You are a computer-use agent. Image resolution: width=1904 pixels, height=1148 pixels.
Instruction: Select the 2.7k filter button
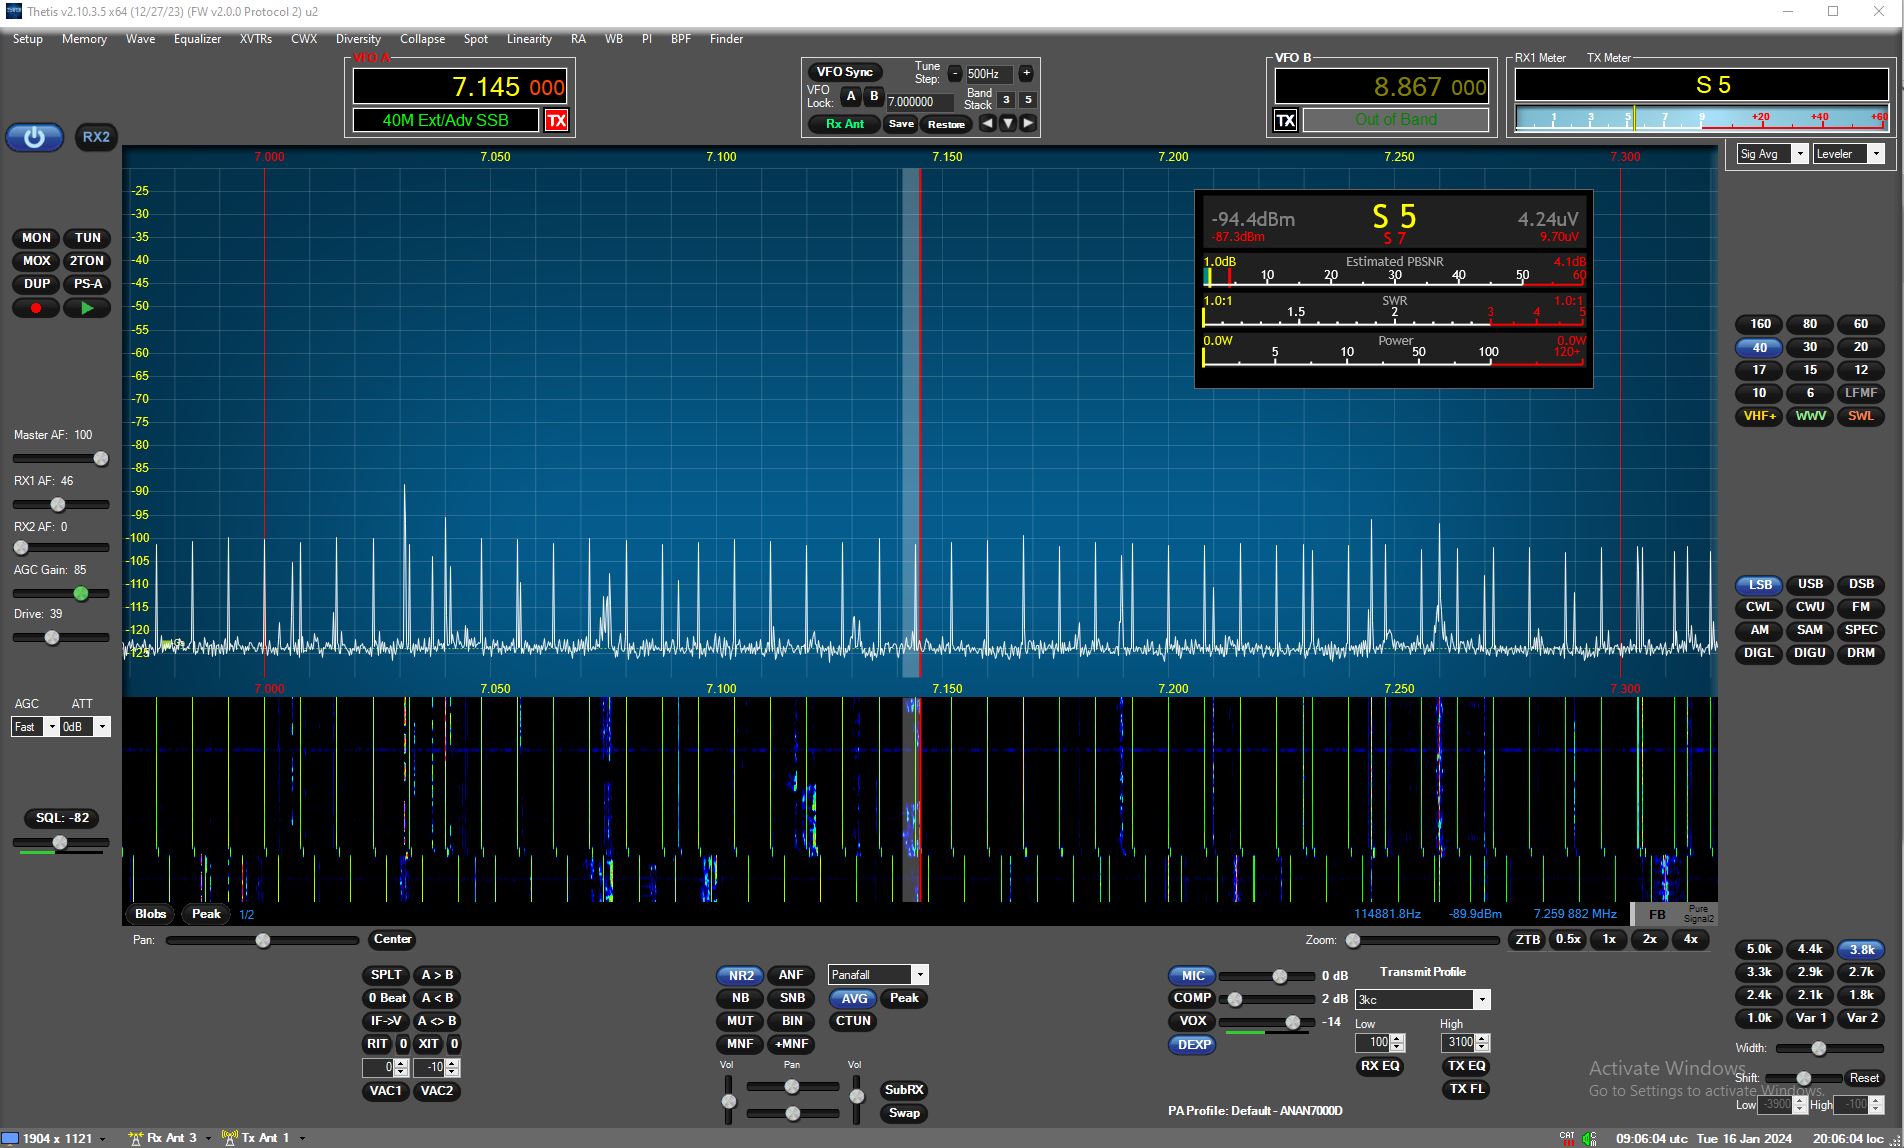click(1860, 972)
